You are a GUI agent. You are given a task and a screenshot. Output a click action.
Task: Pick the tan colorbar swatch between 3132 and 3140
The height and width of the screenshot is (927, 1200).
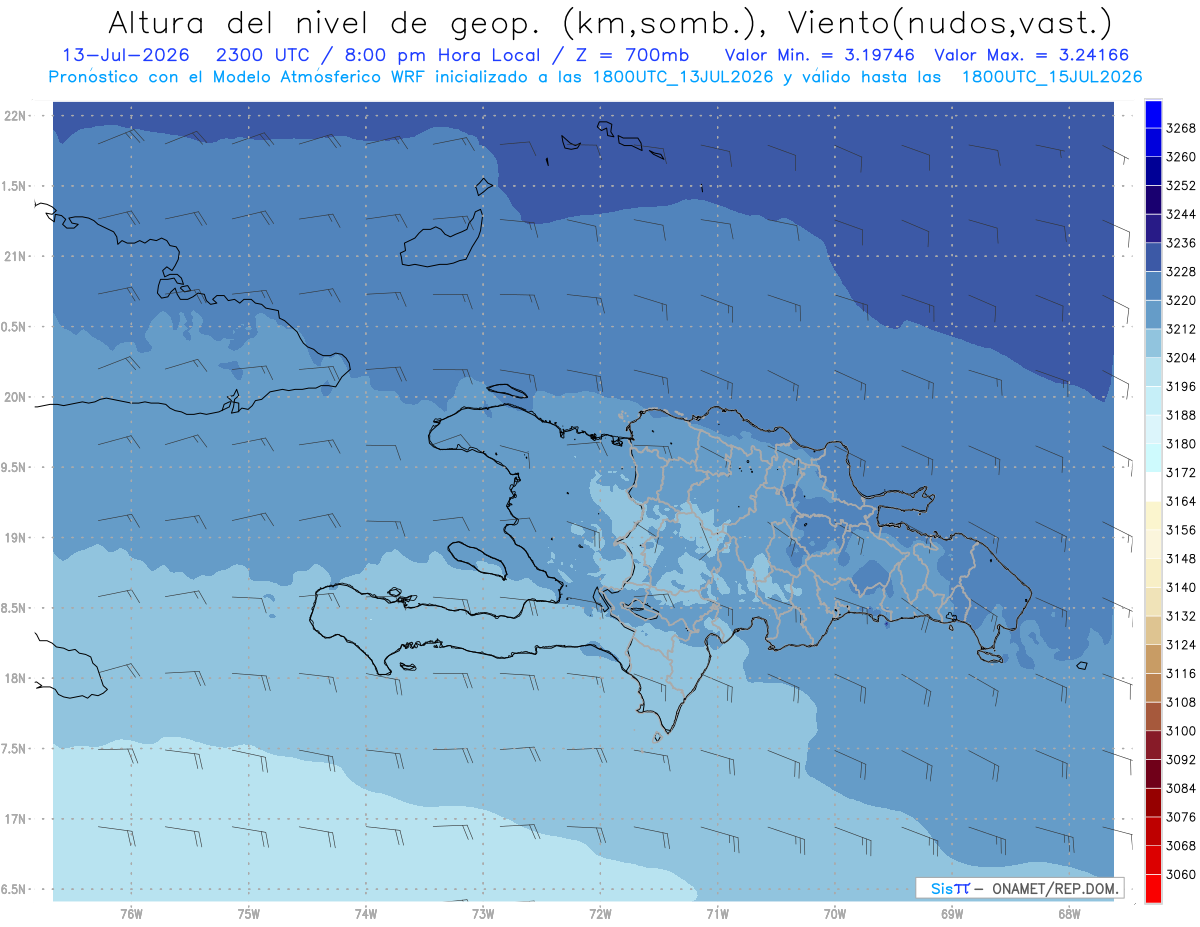click(1153, 602)
